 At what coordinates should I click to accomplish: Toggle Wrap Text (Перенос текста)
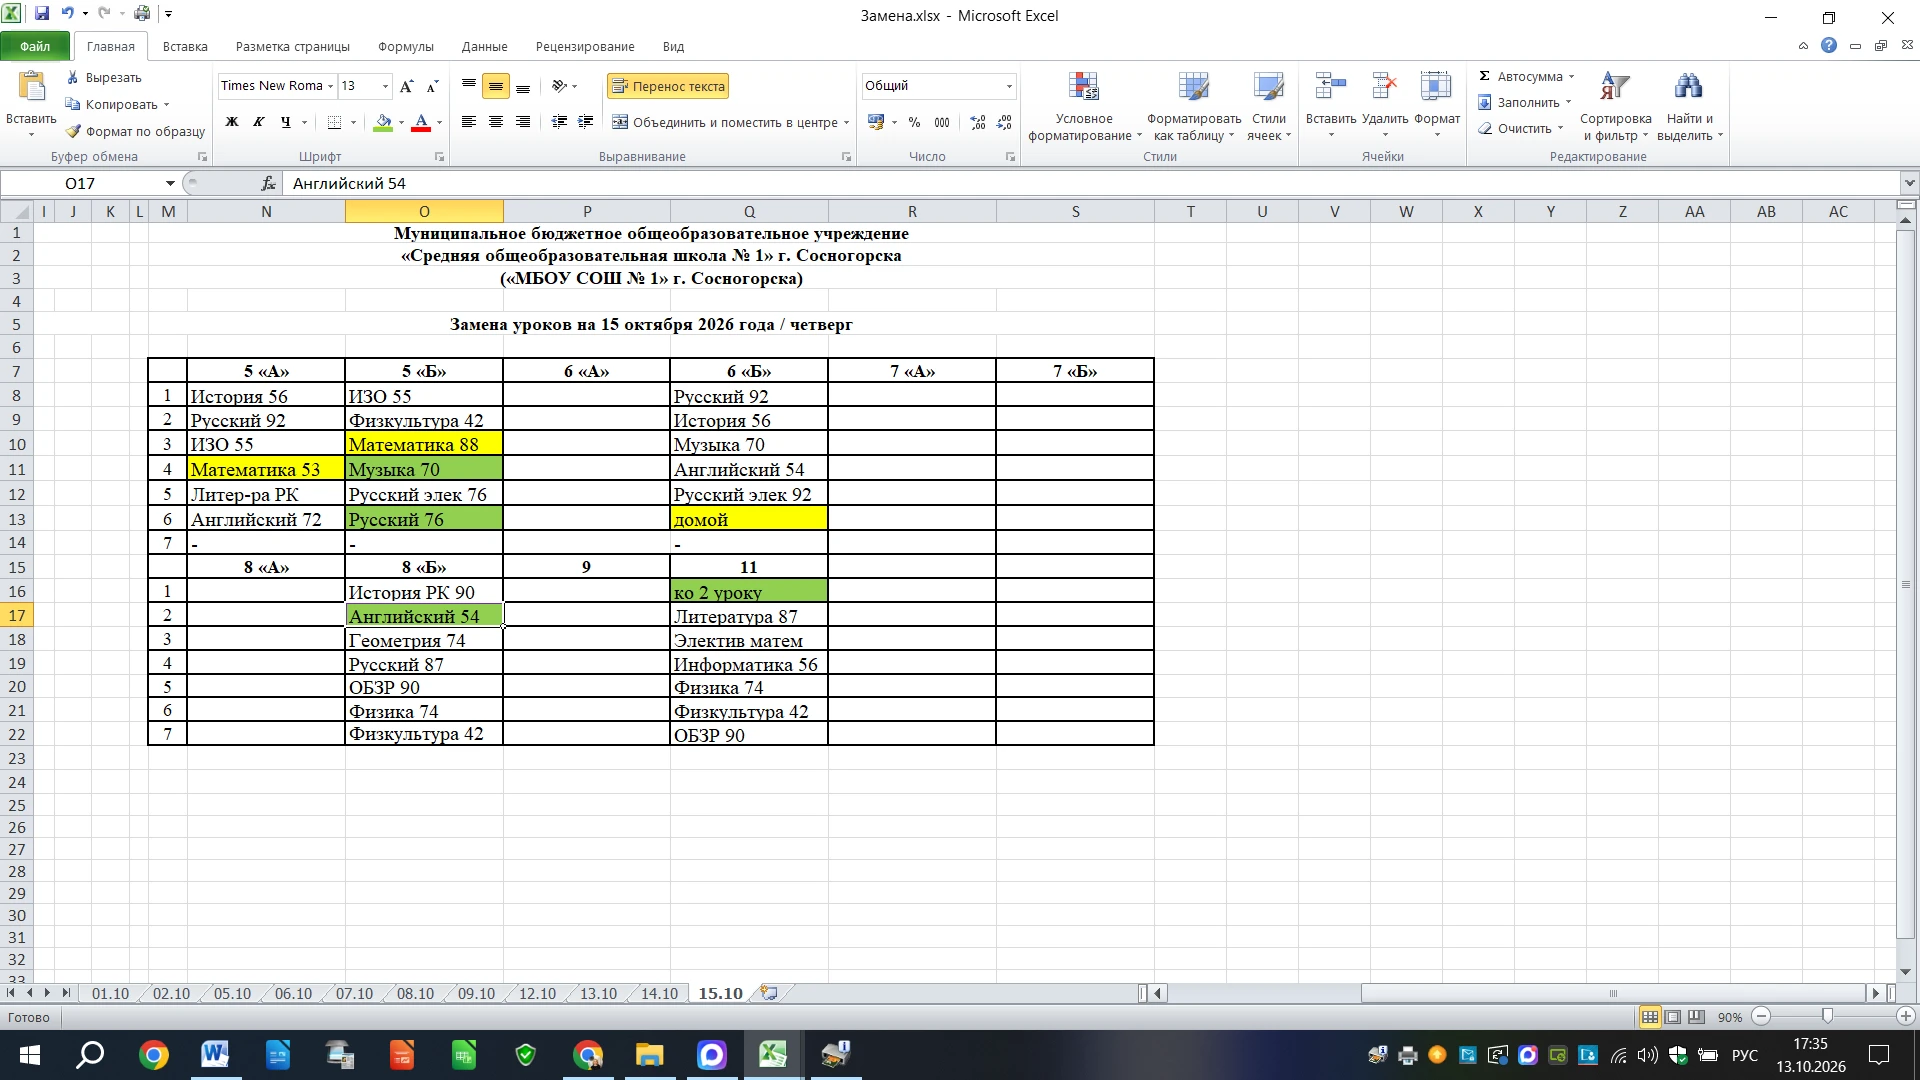click(667, 86)
